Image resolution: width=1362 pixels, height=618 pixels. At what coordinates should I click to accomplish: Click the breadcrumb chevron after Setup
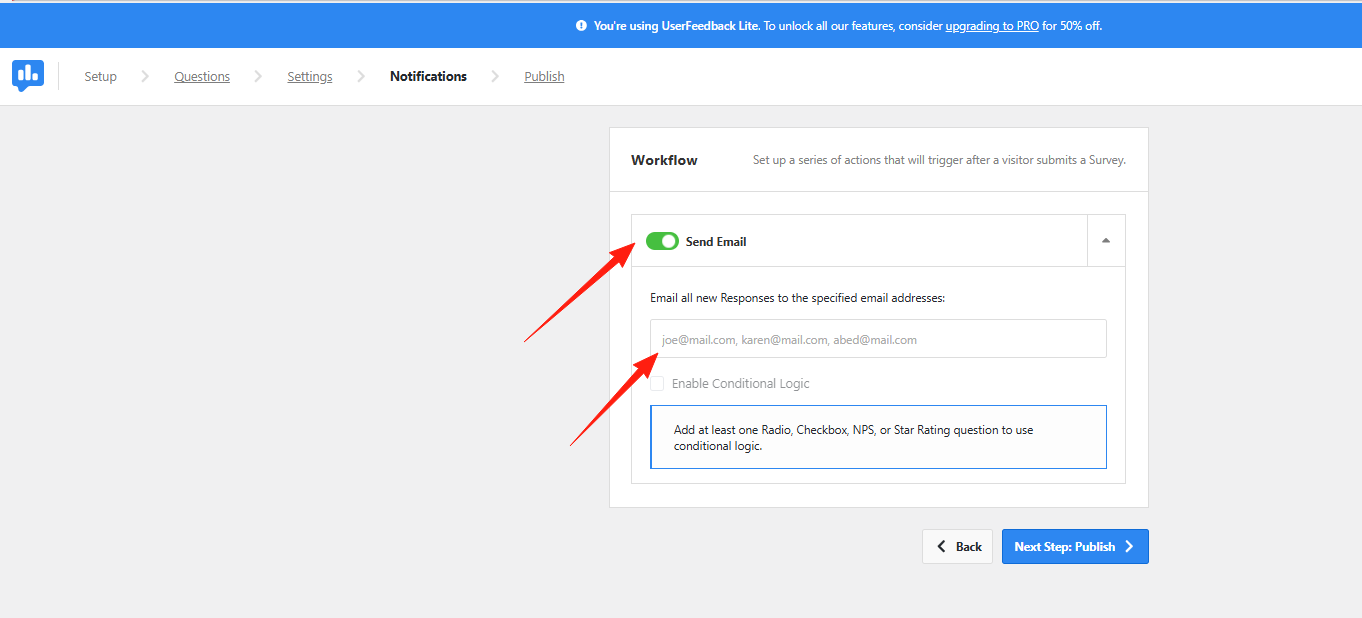(x=145, y=76)
